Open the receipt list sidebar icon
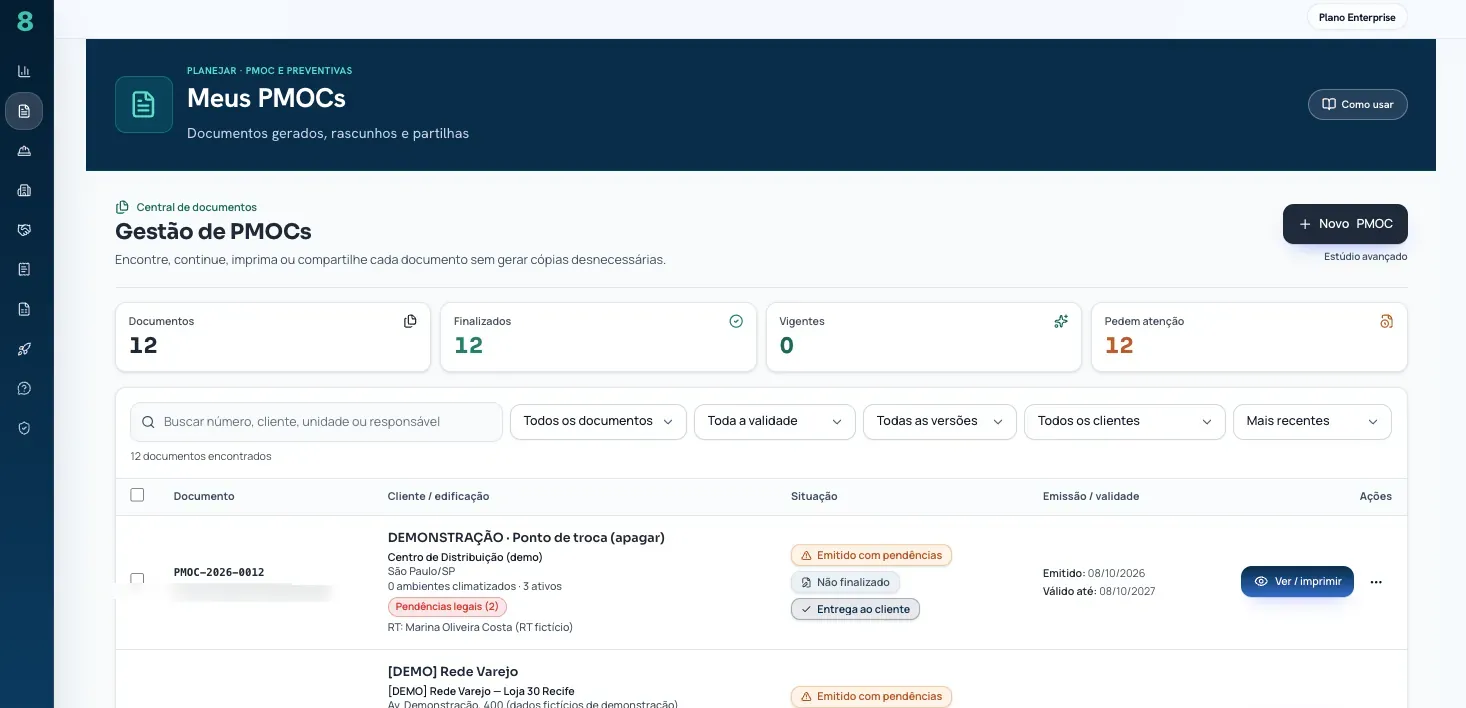 tap(24, 269)
